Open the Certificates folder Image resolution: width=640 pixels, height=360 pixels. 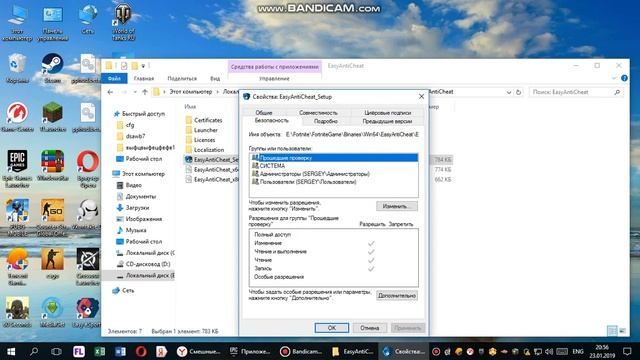208,120
